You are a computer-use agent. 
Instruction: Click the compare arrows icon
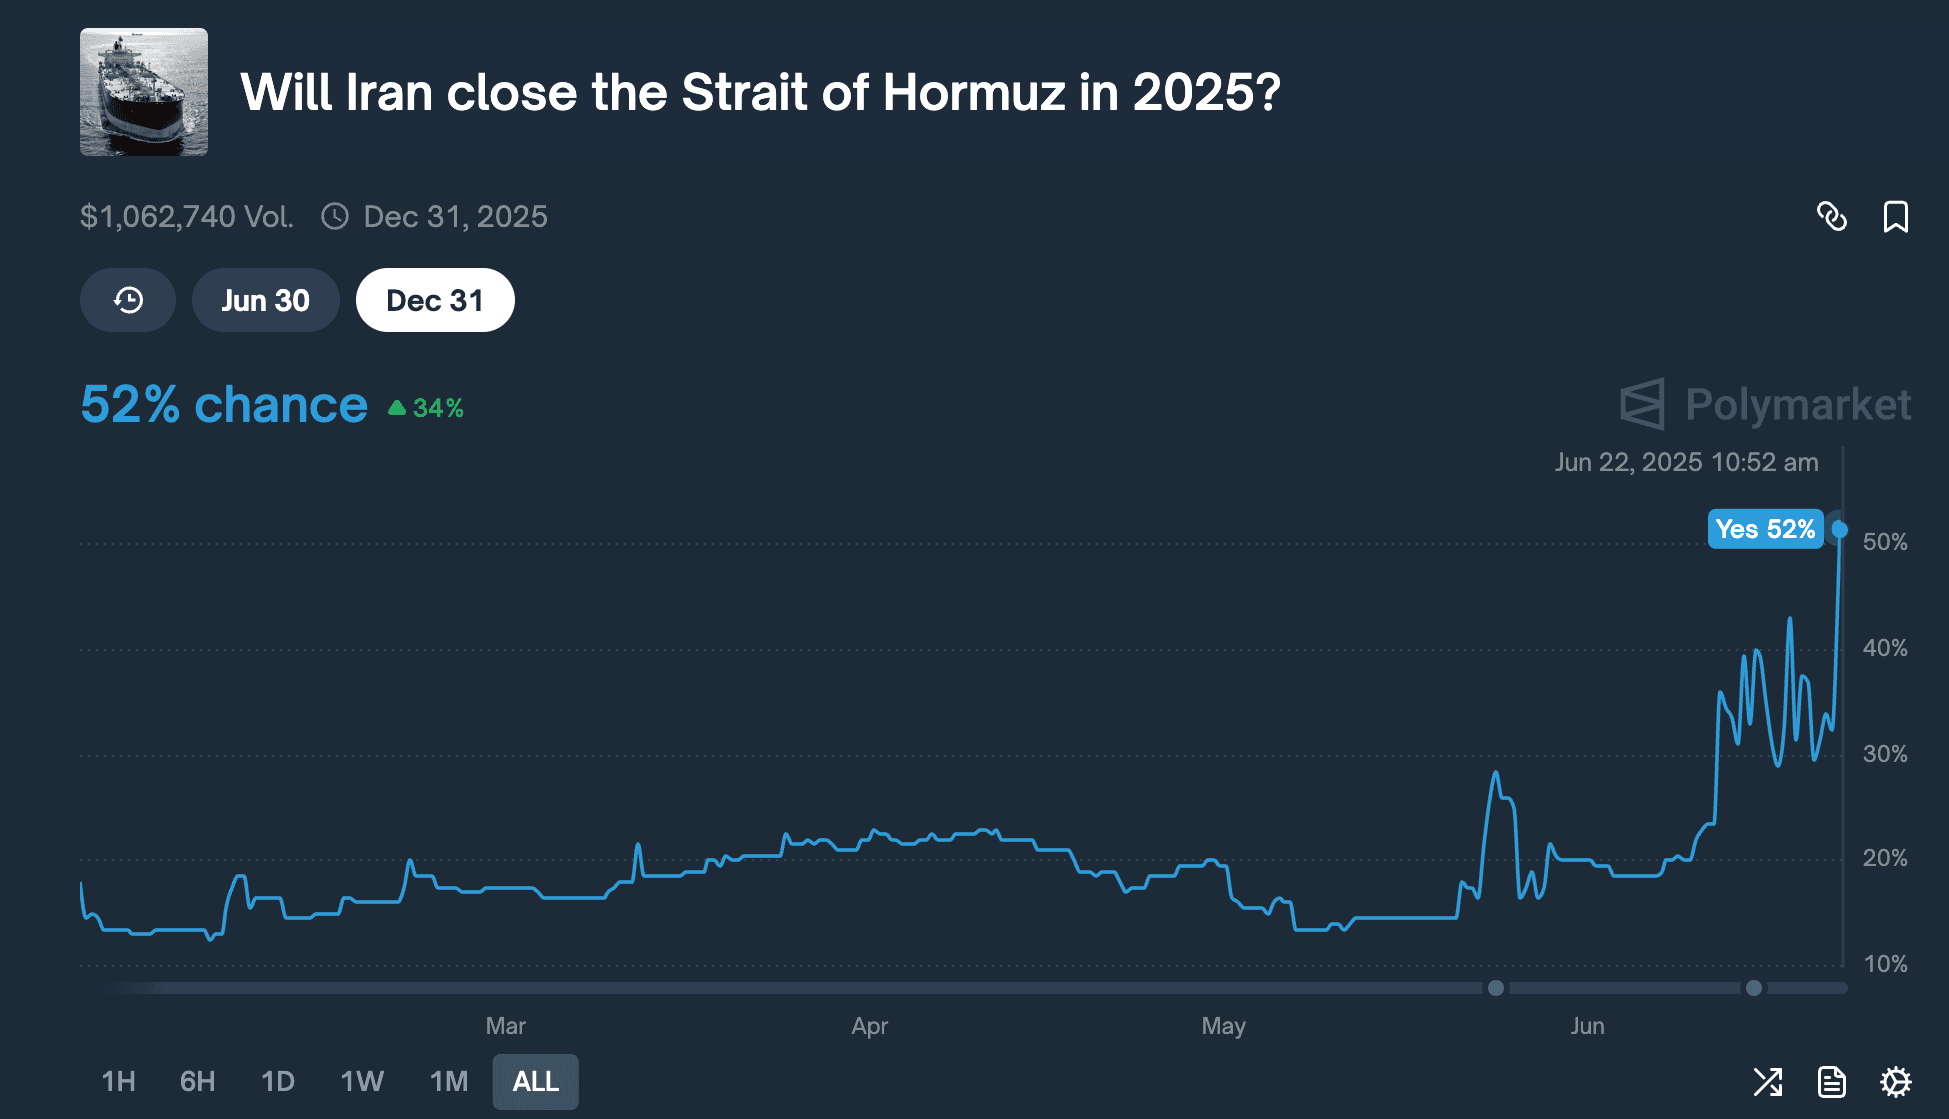tap(1768, 1081)
